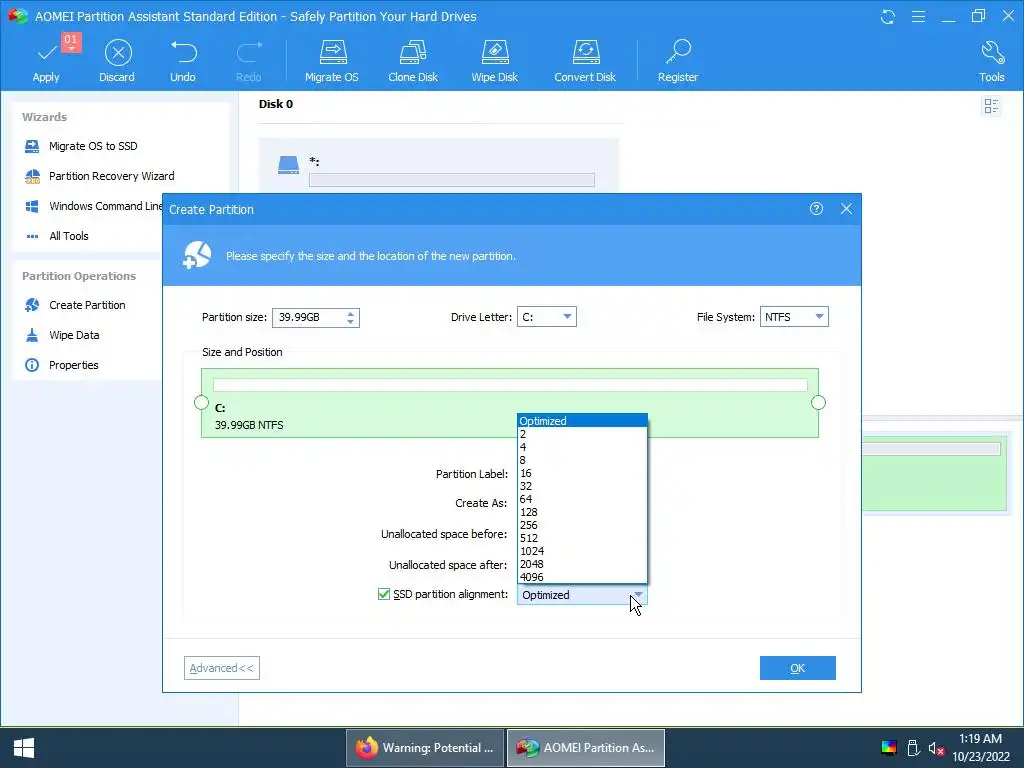Select the Disk 0 unallocated disk entry

point(439,167)
